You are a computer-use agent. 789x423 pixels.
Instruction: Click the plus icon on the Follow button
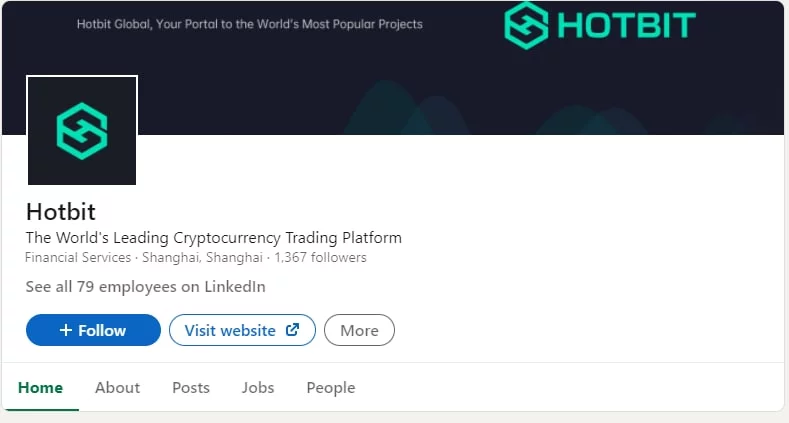click(66, 330)
